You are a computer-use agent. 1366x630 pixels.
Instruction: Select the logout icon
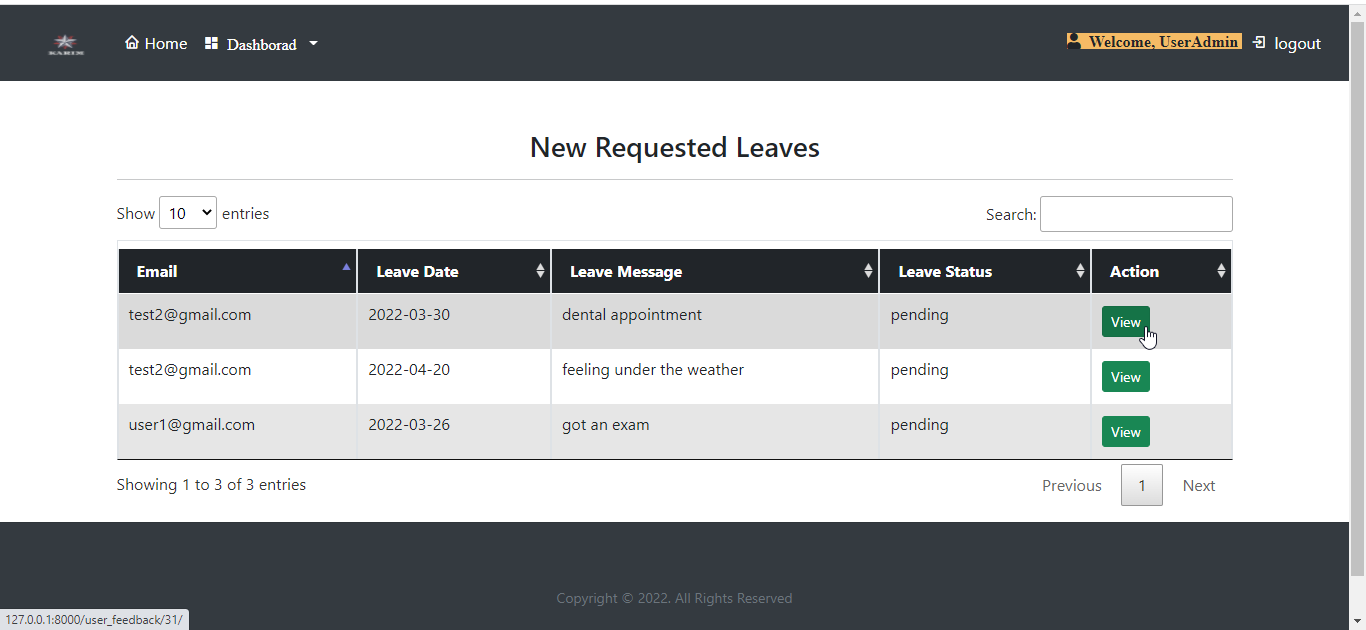click(x=1258, y=42)
